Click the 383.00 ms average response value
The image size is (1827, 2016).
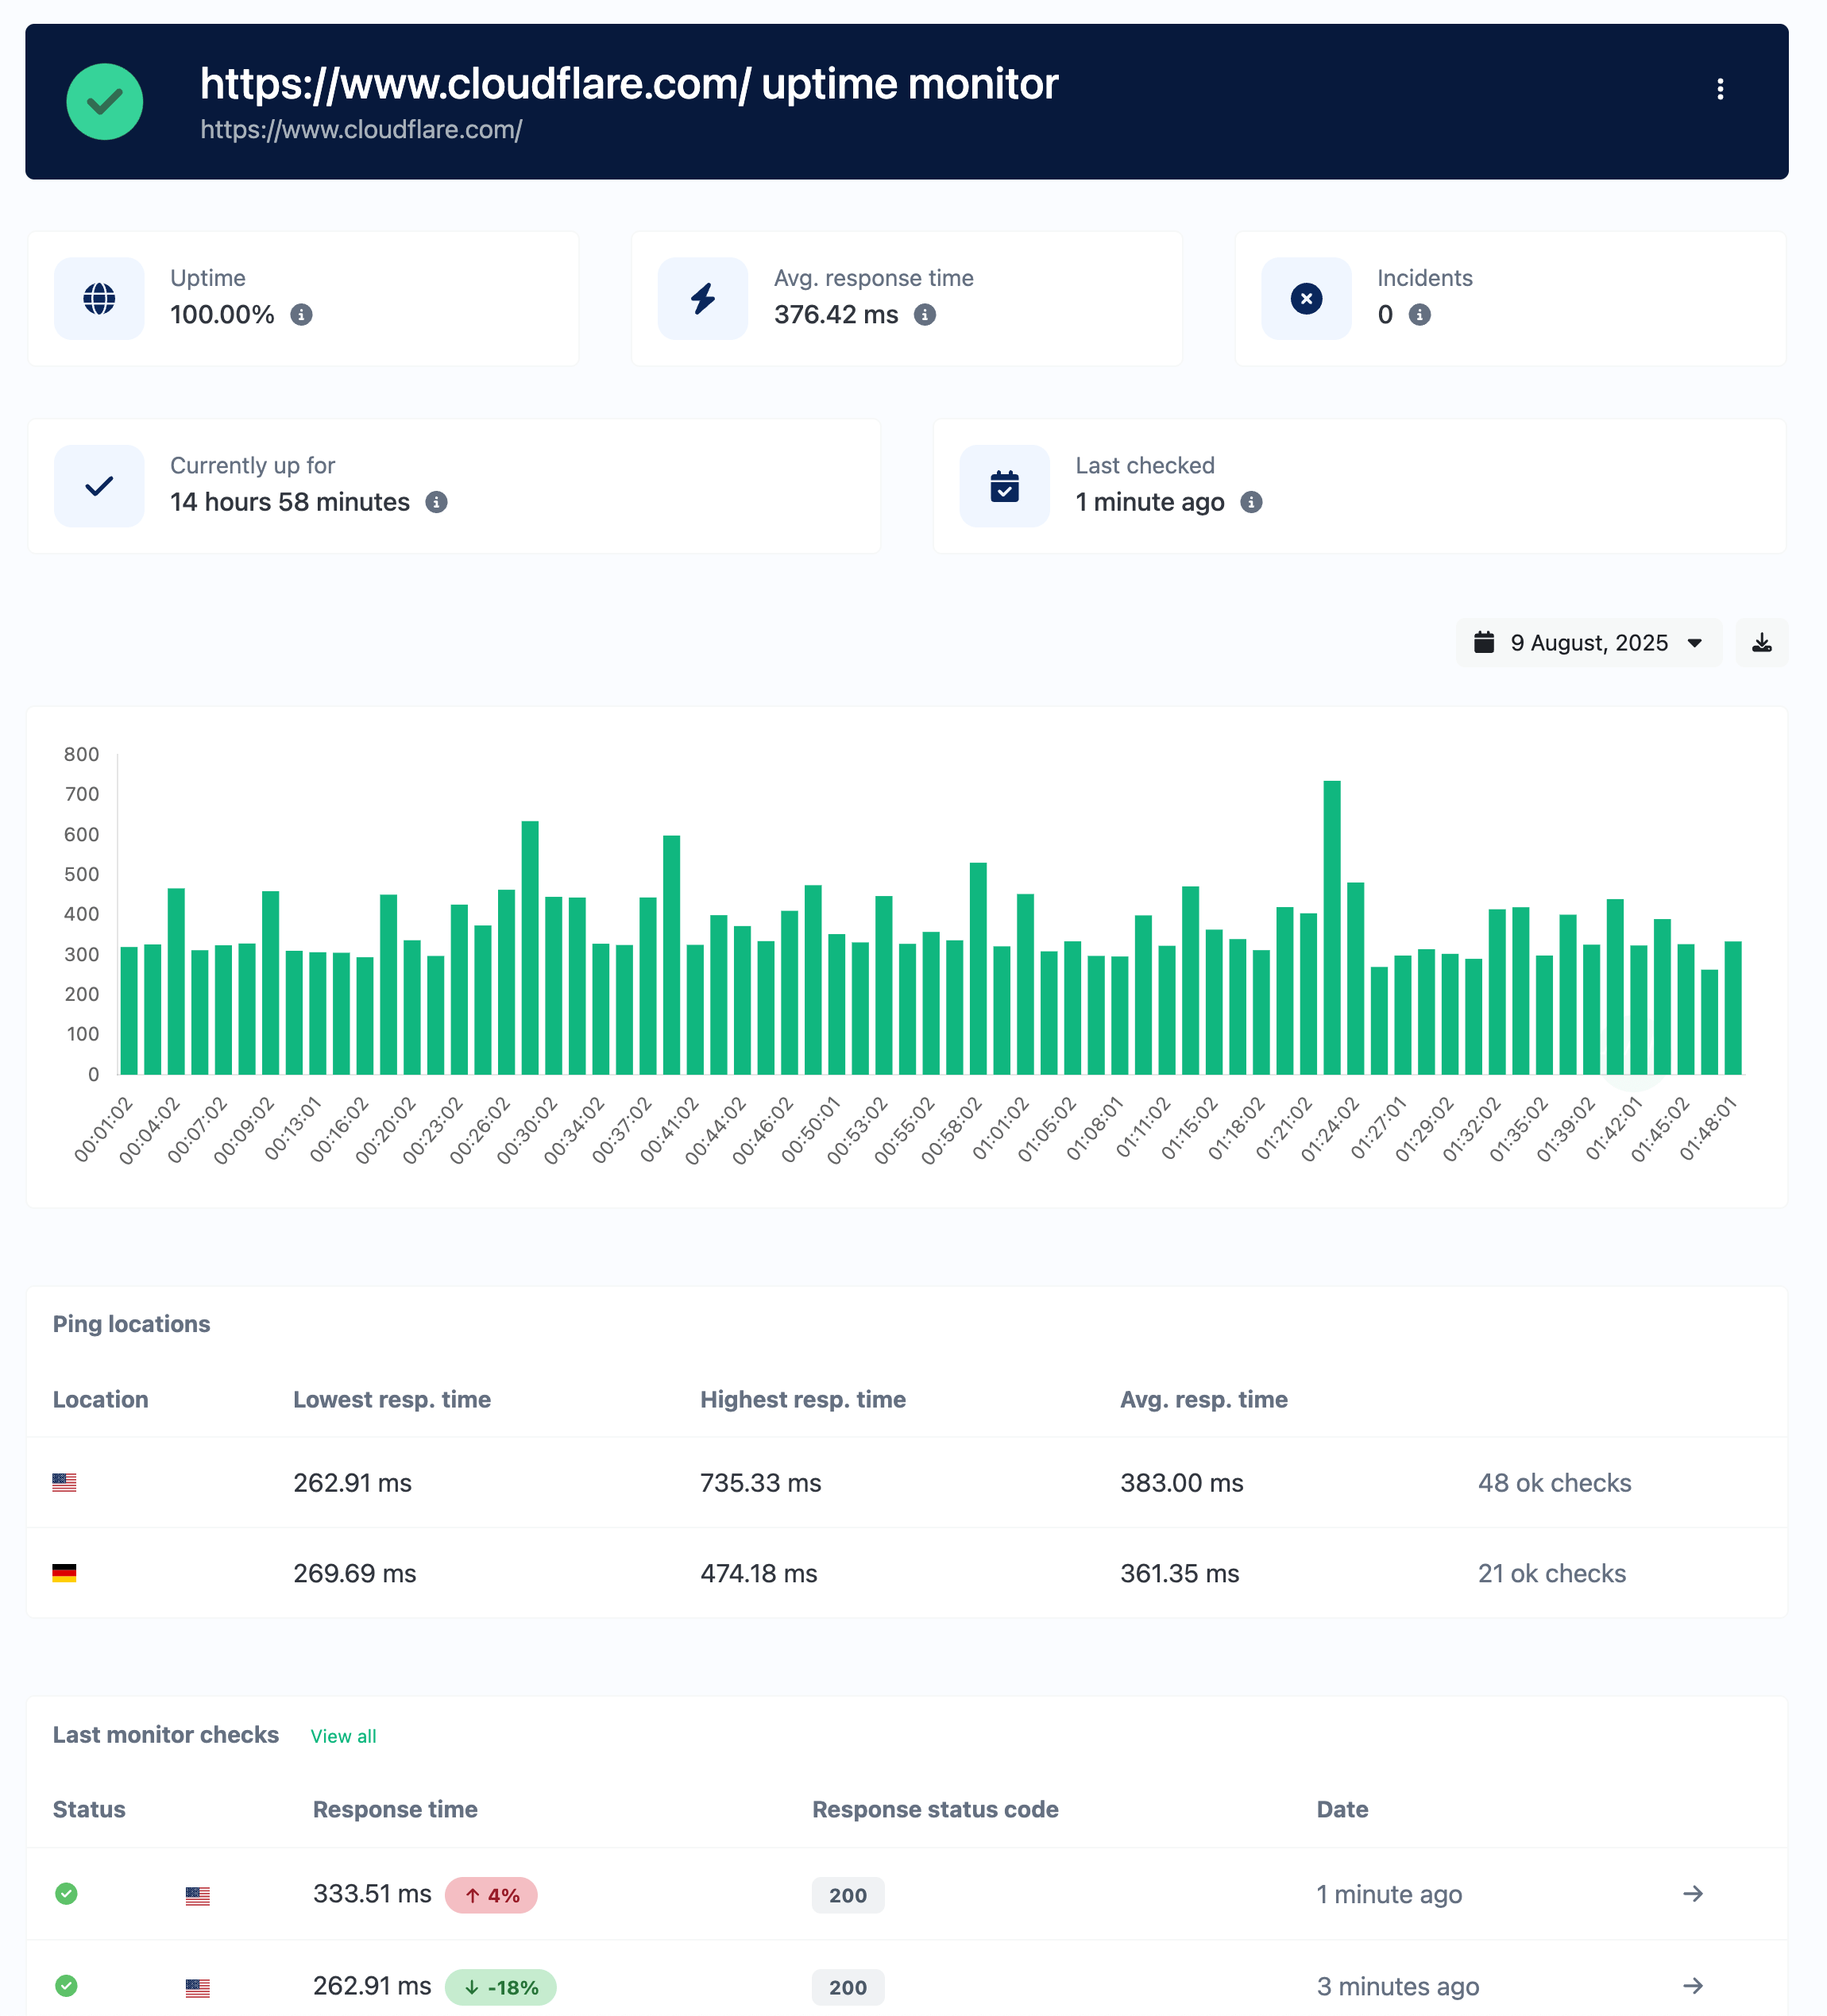tap(1181, 1483)
